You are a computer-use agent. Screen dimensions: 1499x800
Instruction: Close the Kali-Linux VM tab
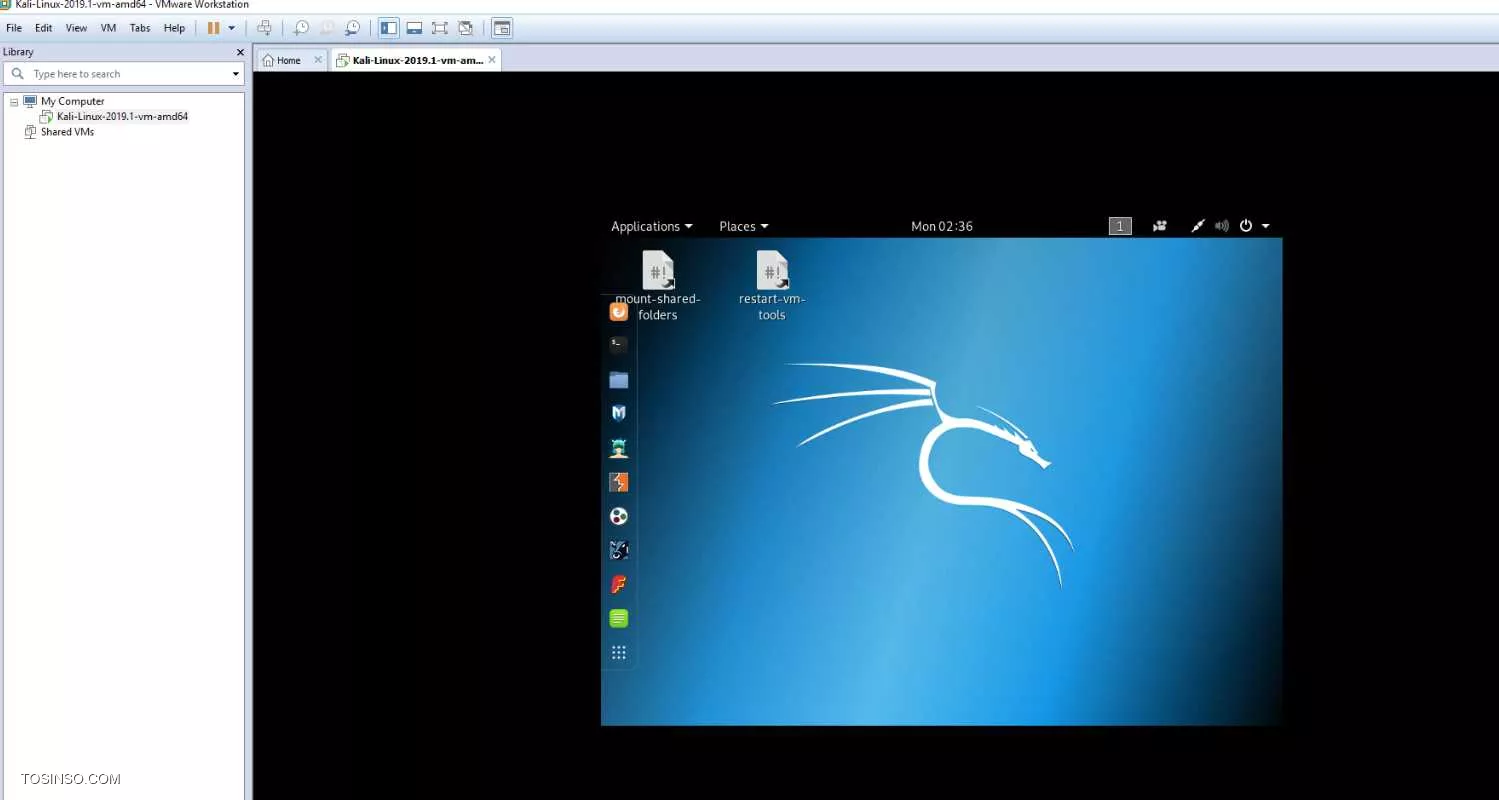[492, 60]
